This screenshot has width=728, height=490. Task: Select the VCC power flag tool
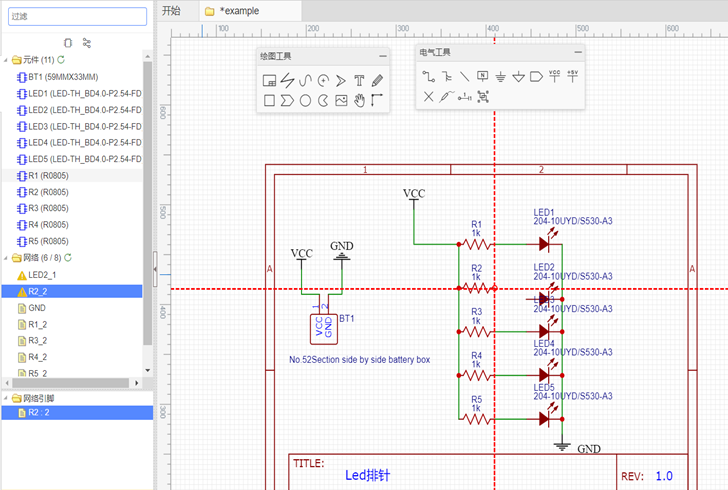[x=555, y=76]
